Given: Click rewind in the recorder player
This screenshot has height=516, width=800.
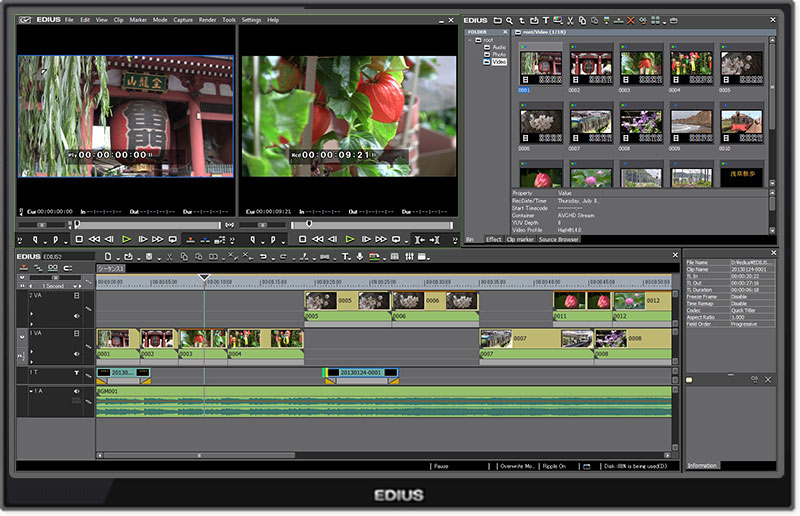Looking at the screenshot, I should coord(317,239).
